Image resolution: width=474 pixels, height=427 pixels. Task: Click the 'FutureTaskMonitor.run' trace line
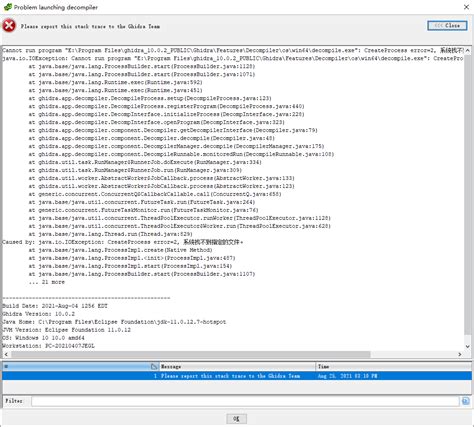143,210
